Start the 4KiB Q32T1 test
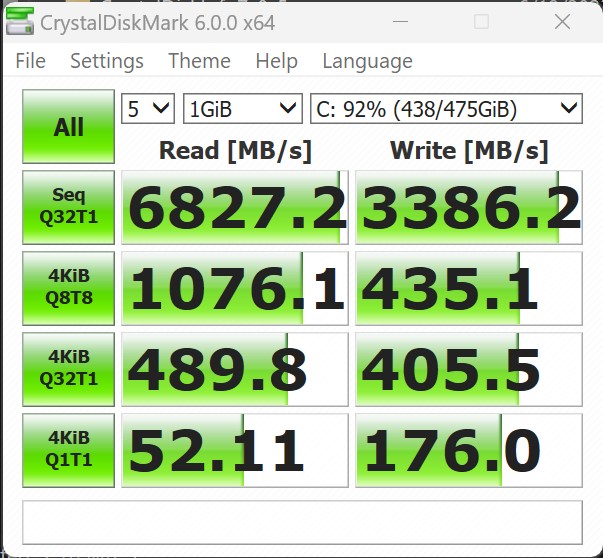The width and height of the screenshot is (603, 558). coord(68,369)
